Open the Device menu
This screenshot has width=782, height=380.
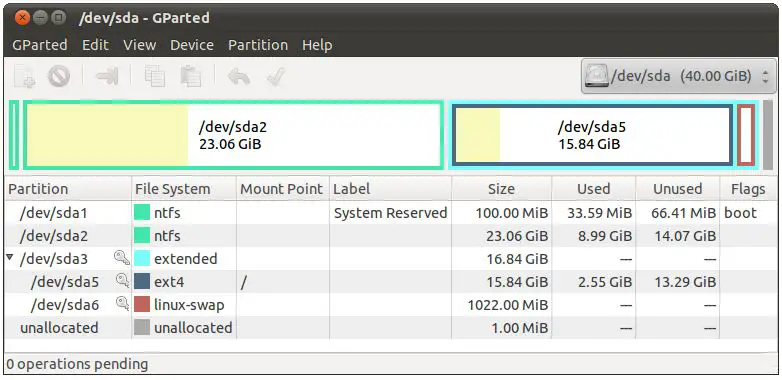192,45
